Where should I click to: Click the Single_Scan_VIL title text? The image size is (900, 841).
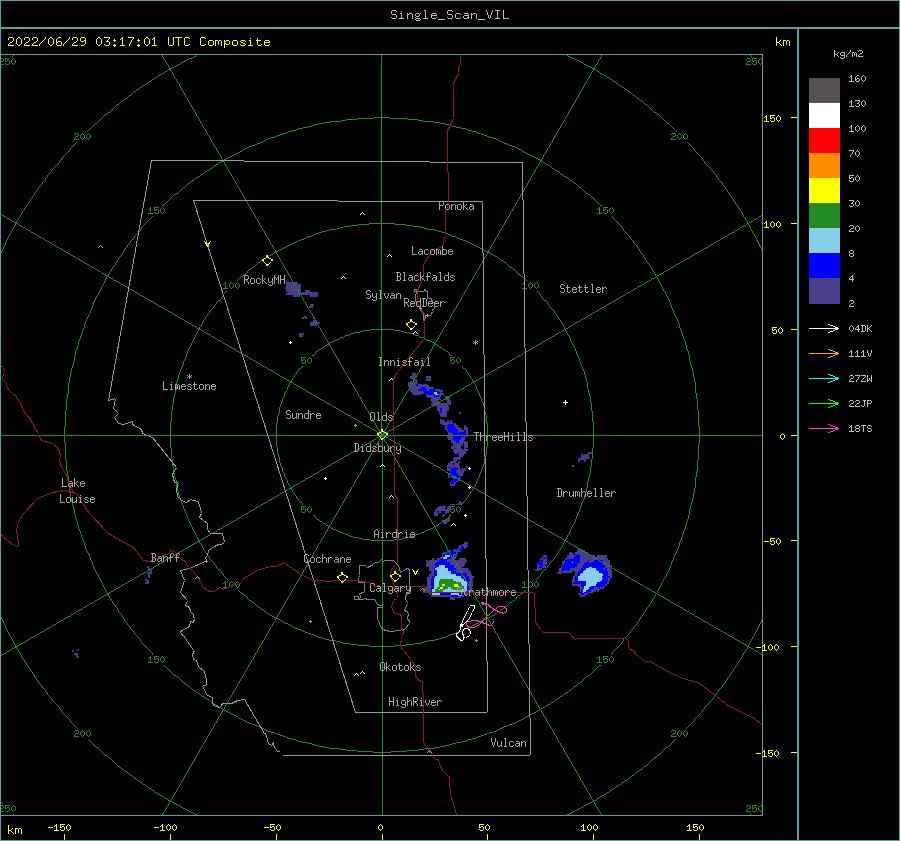pyautogui.click(x=449, y=15)
